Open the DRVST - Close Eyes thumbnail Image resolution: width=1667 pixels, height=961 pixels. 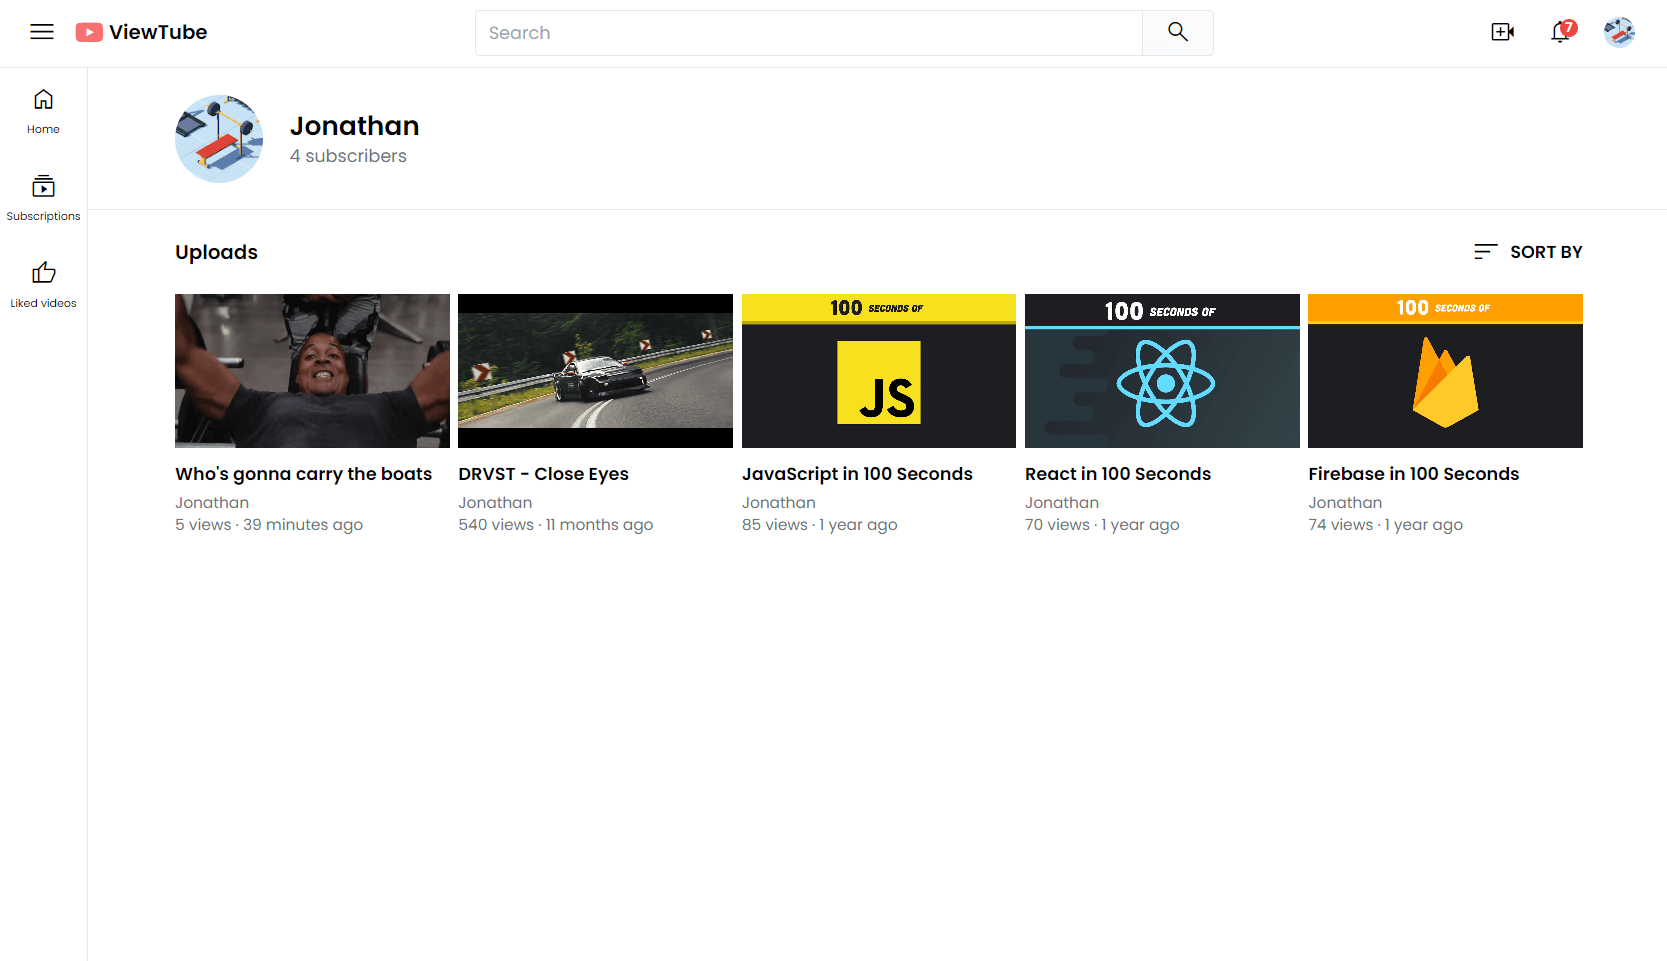point(595,371)
